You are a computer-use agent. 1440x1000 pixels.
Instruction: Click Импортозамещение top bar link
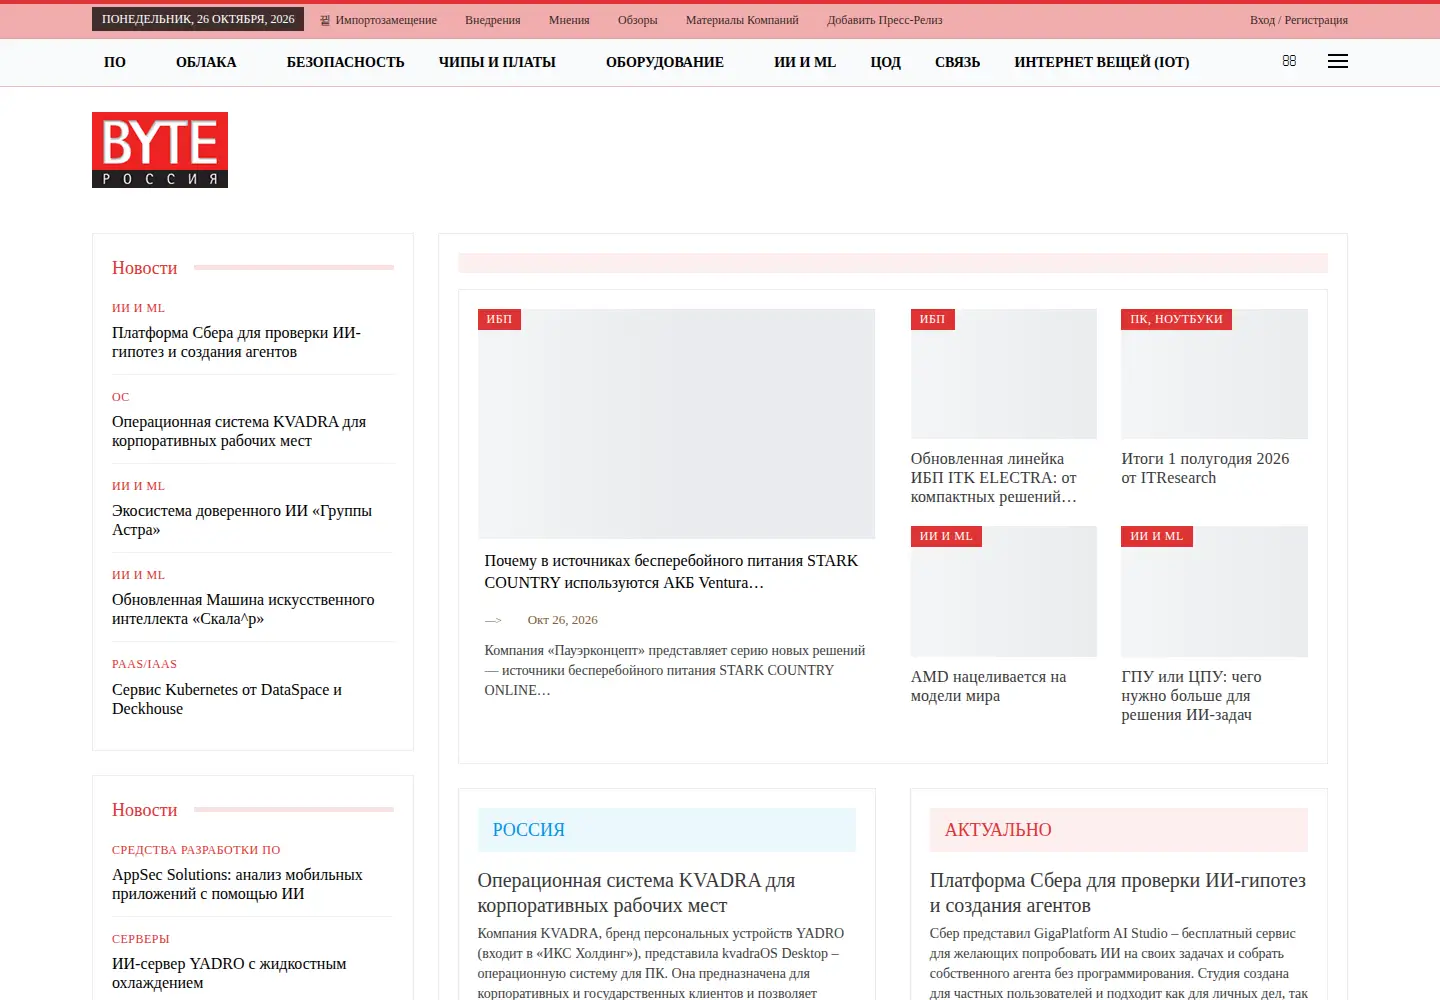386,20
